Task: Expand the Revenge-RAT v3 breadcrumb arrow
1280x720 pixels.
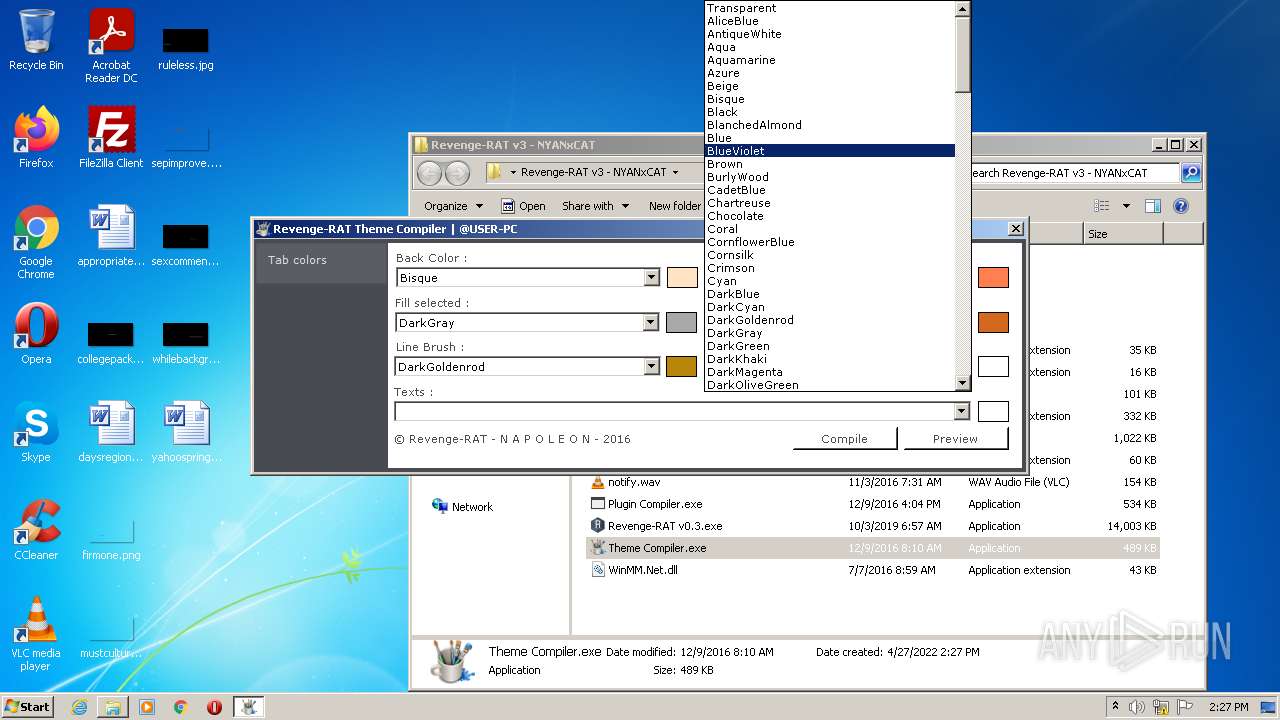Action: point(675,172)
